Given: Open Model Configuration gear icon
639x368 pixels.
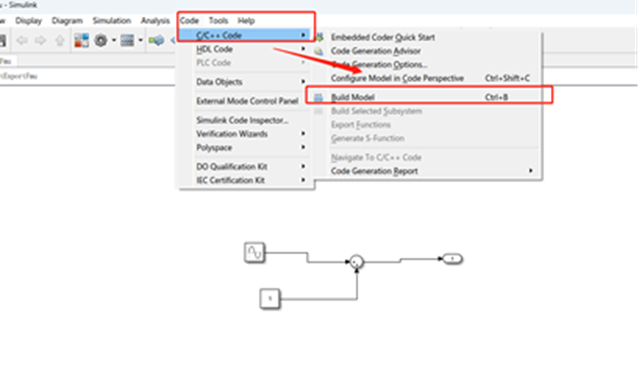Looking at the screenshot, I should [101, 40].
